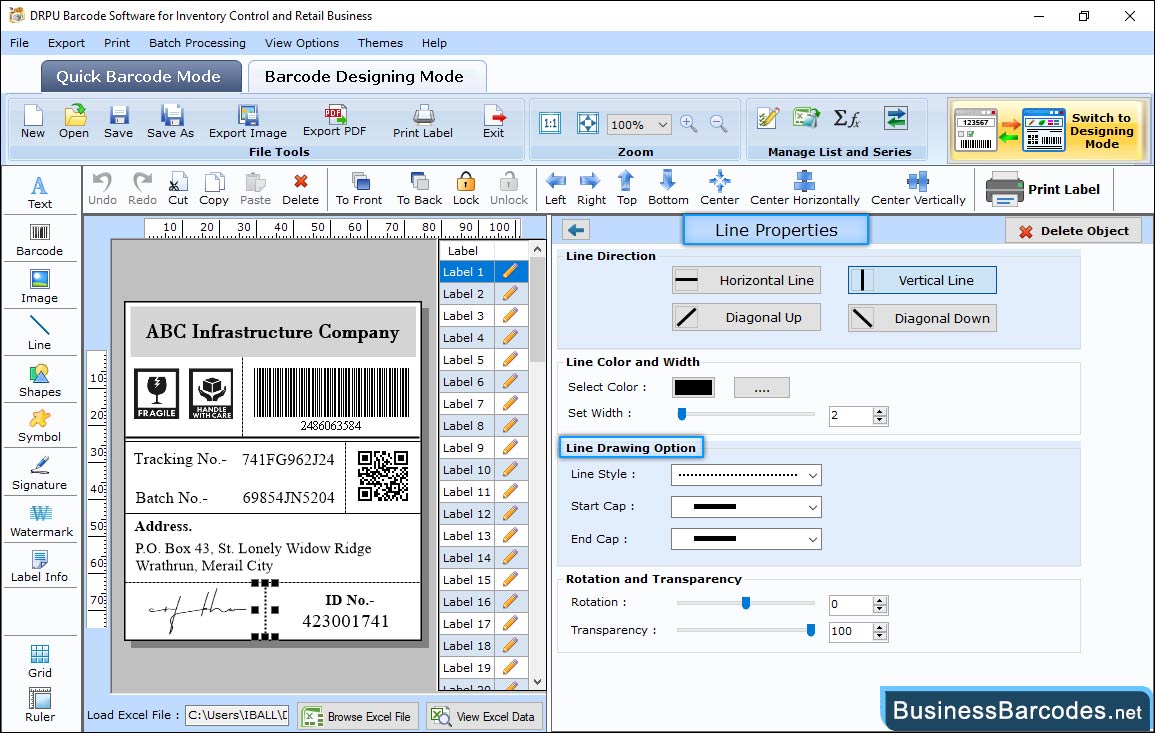Open the Line Style dropdown
This screenshot has width=1155, height=733.
click(746, 475)
